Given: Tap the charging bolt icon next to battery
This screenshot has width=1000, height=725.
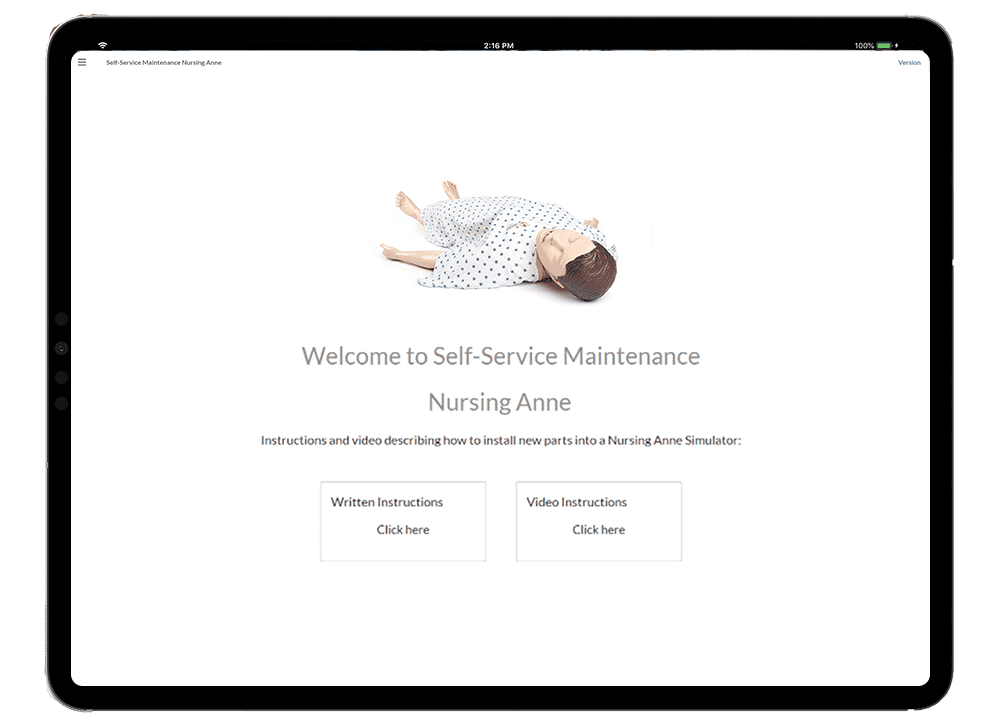Looking at the screenshot, I should 899,44.
